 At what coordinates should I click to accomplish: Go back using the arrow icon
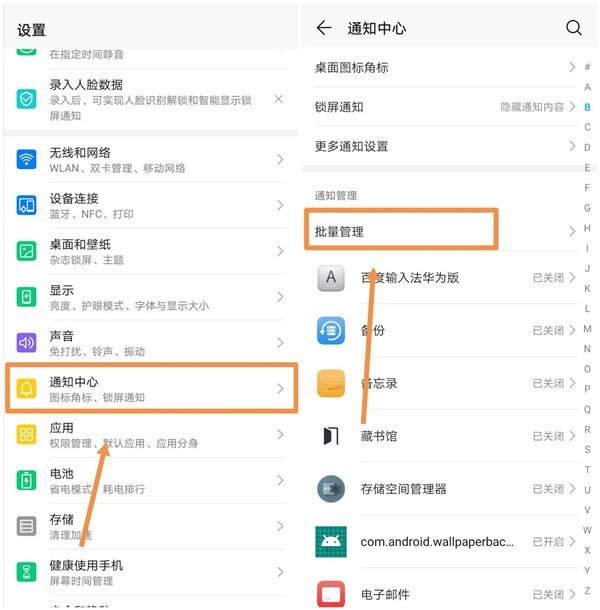[x=324, y=28]
